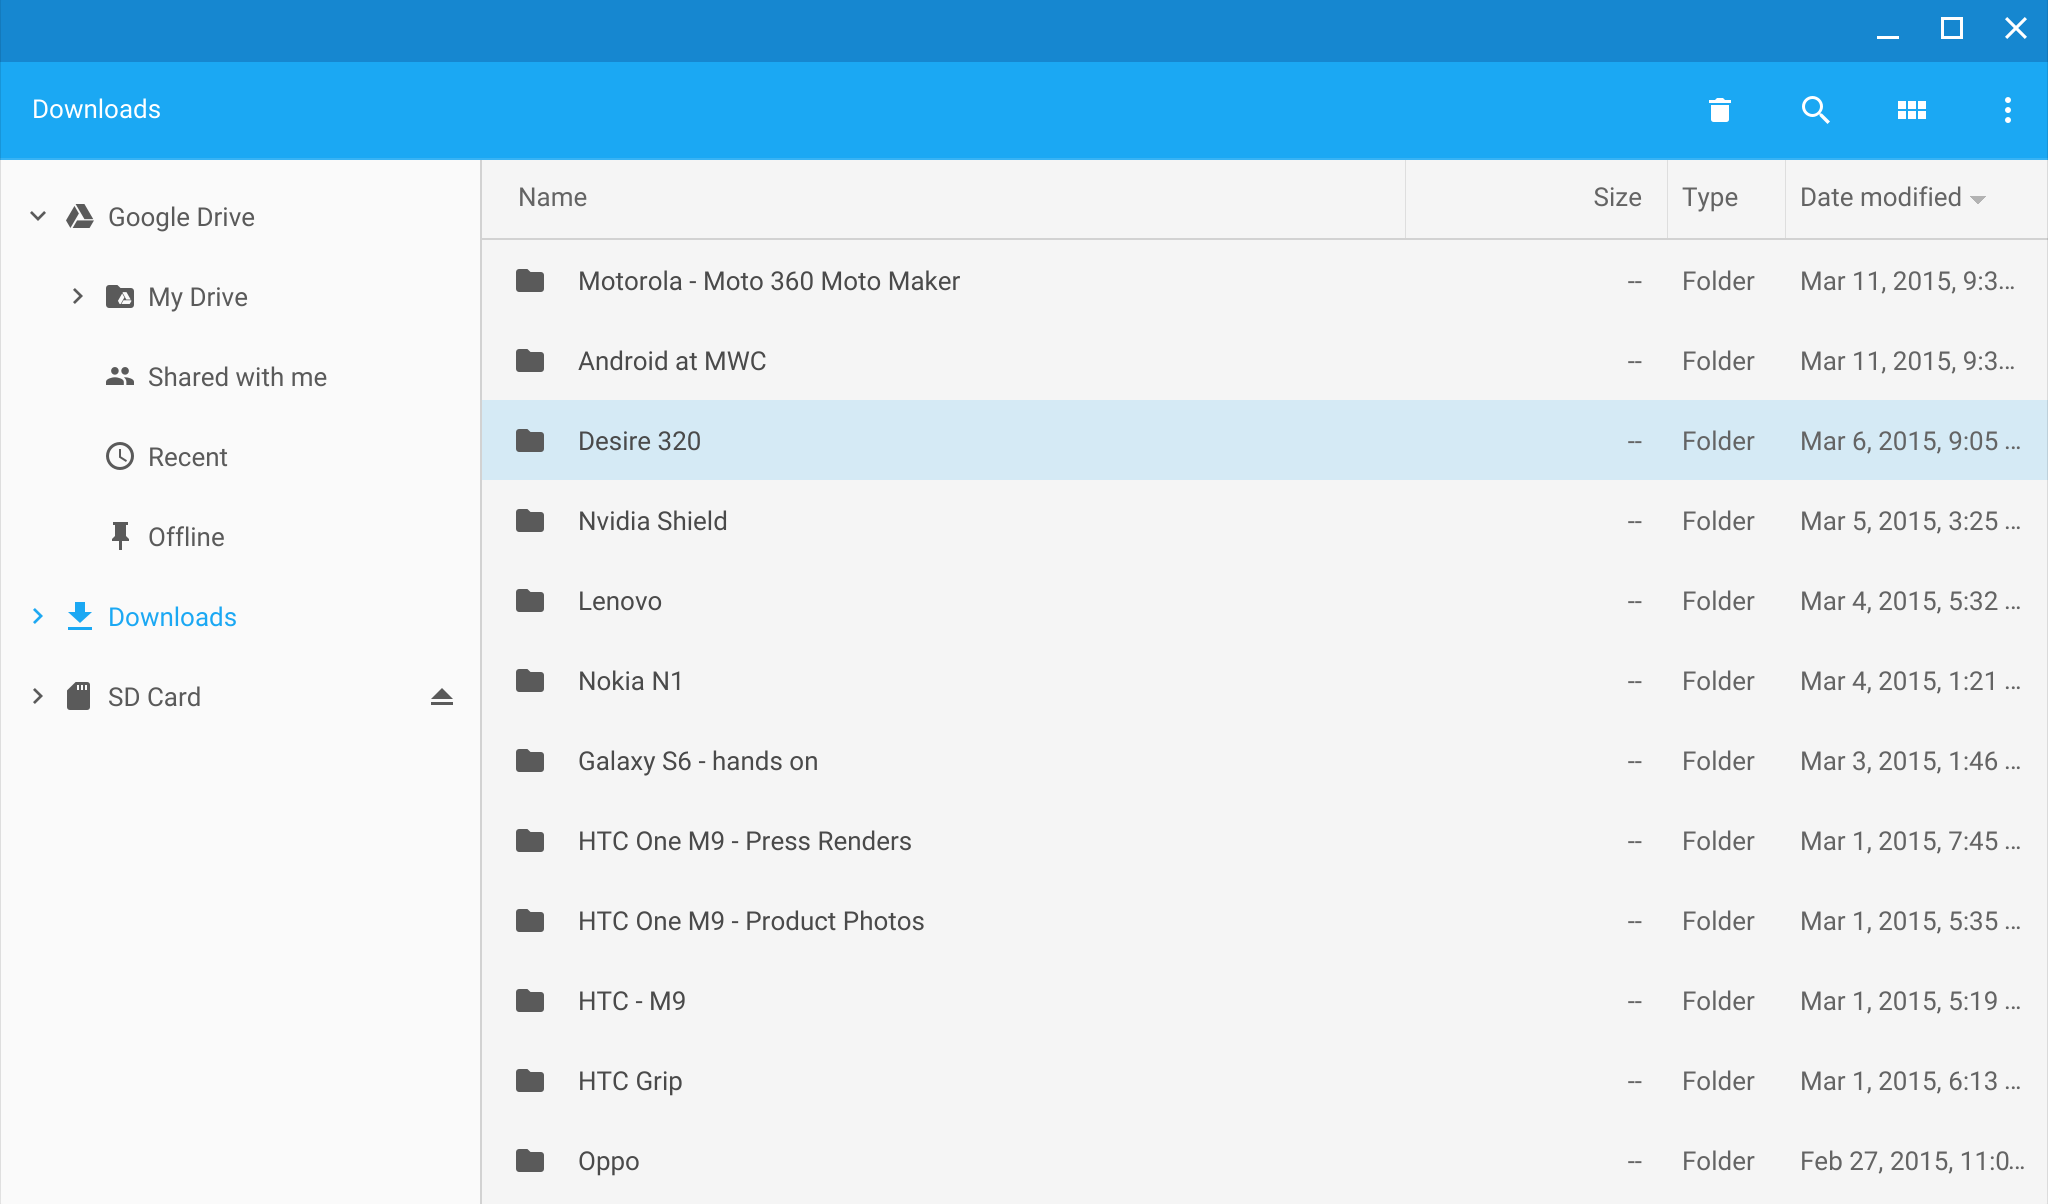Select Galaxy S6 - hands on folder

(x=698, y=761)
